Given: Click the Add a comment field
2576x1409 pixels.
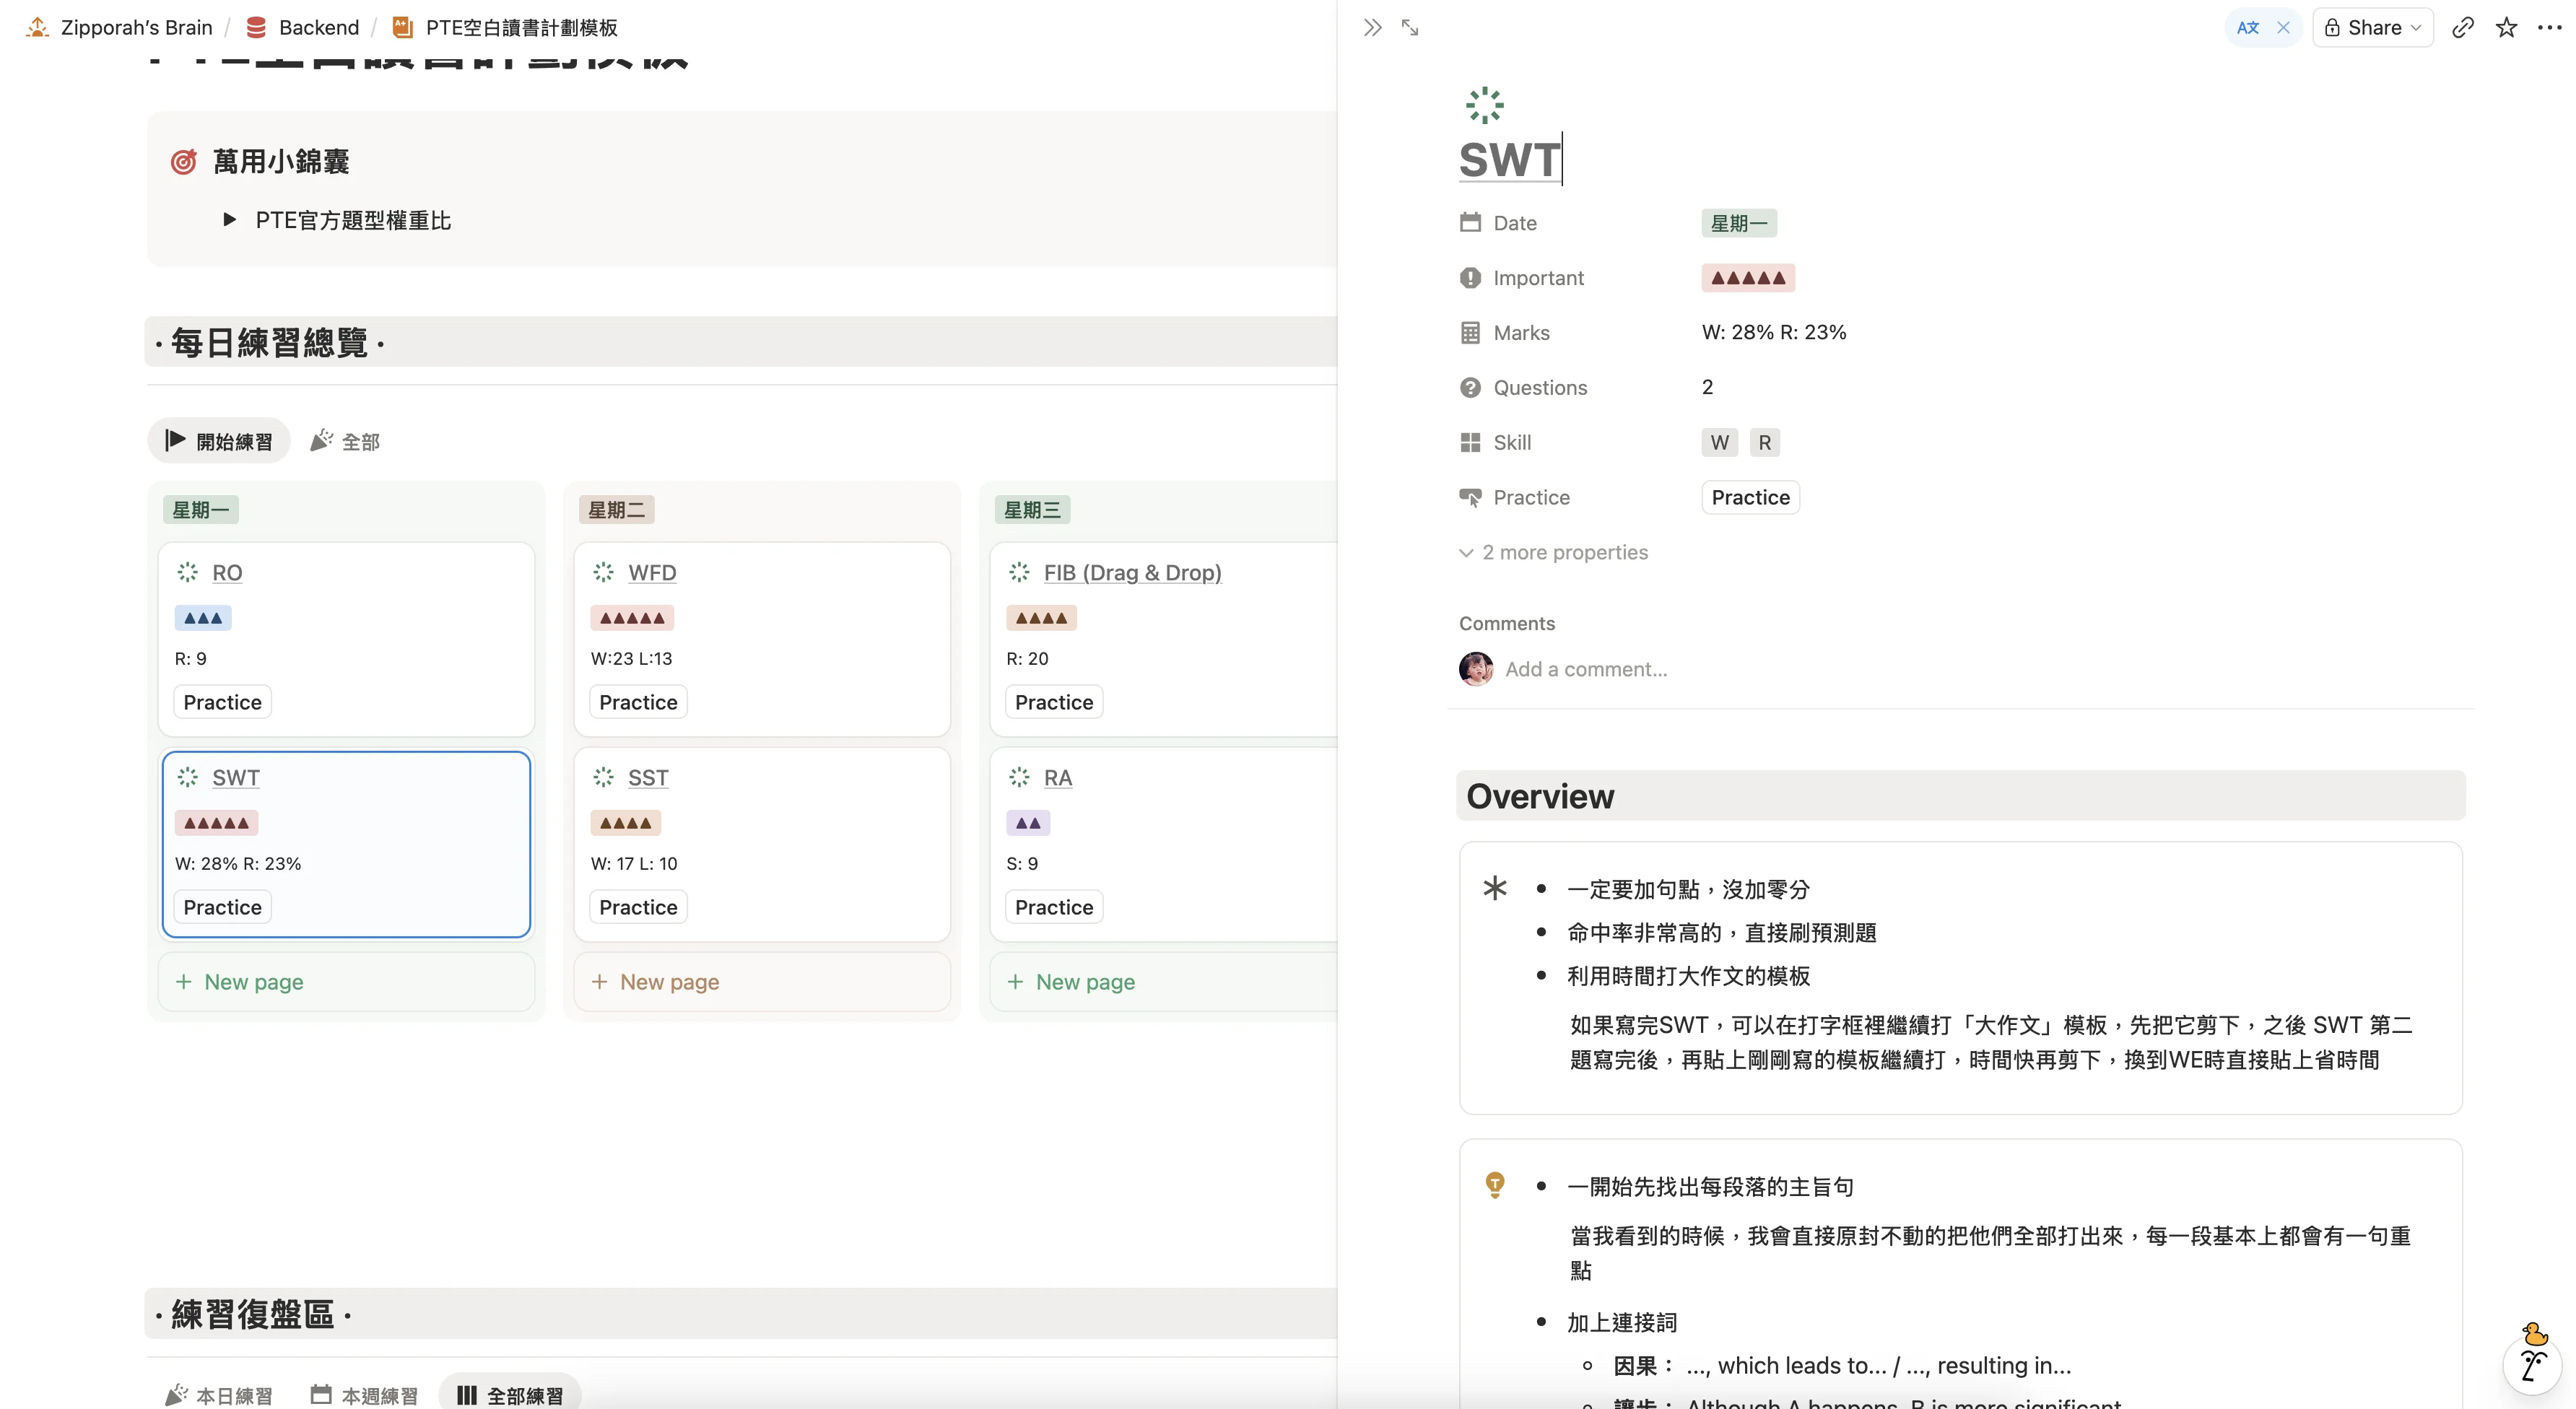Looking at the screenshot, I should [x=1586, y=670].
